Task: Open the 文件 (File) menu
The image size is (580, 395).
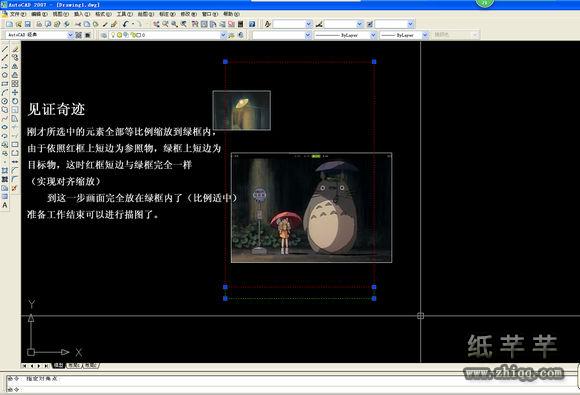Action: click(17, 14)
